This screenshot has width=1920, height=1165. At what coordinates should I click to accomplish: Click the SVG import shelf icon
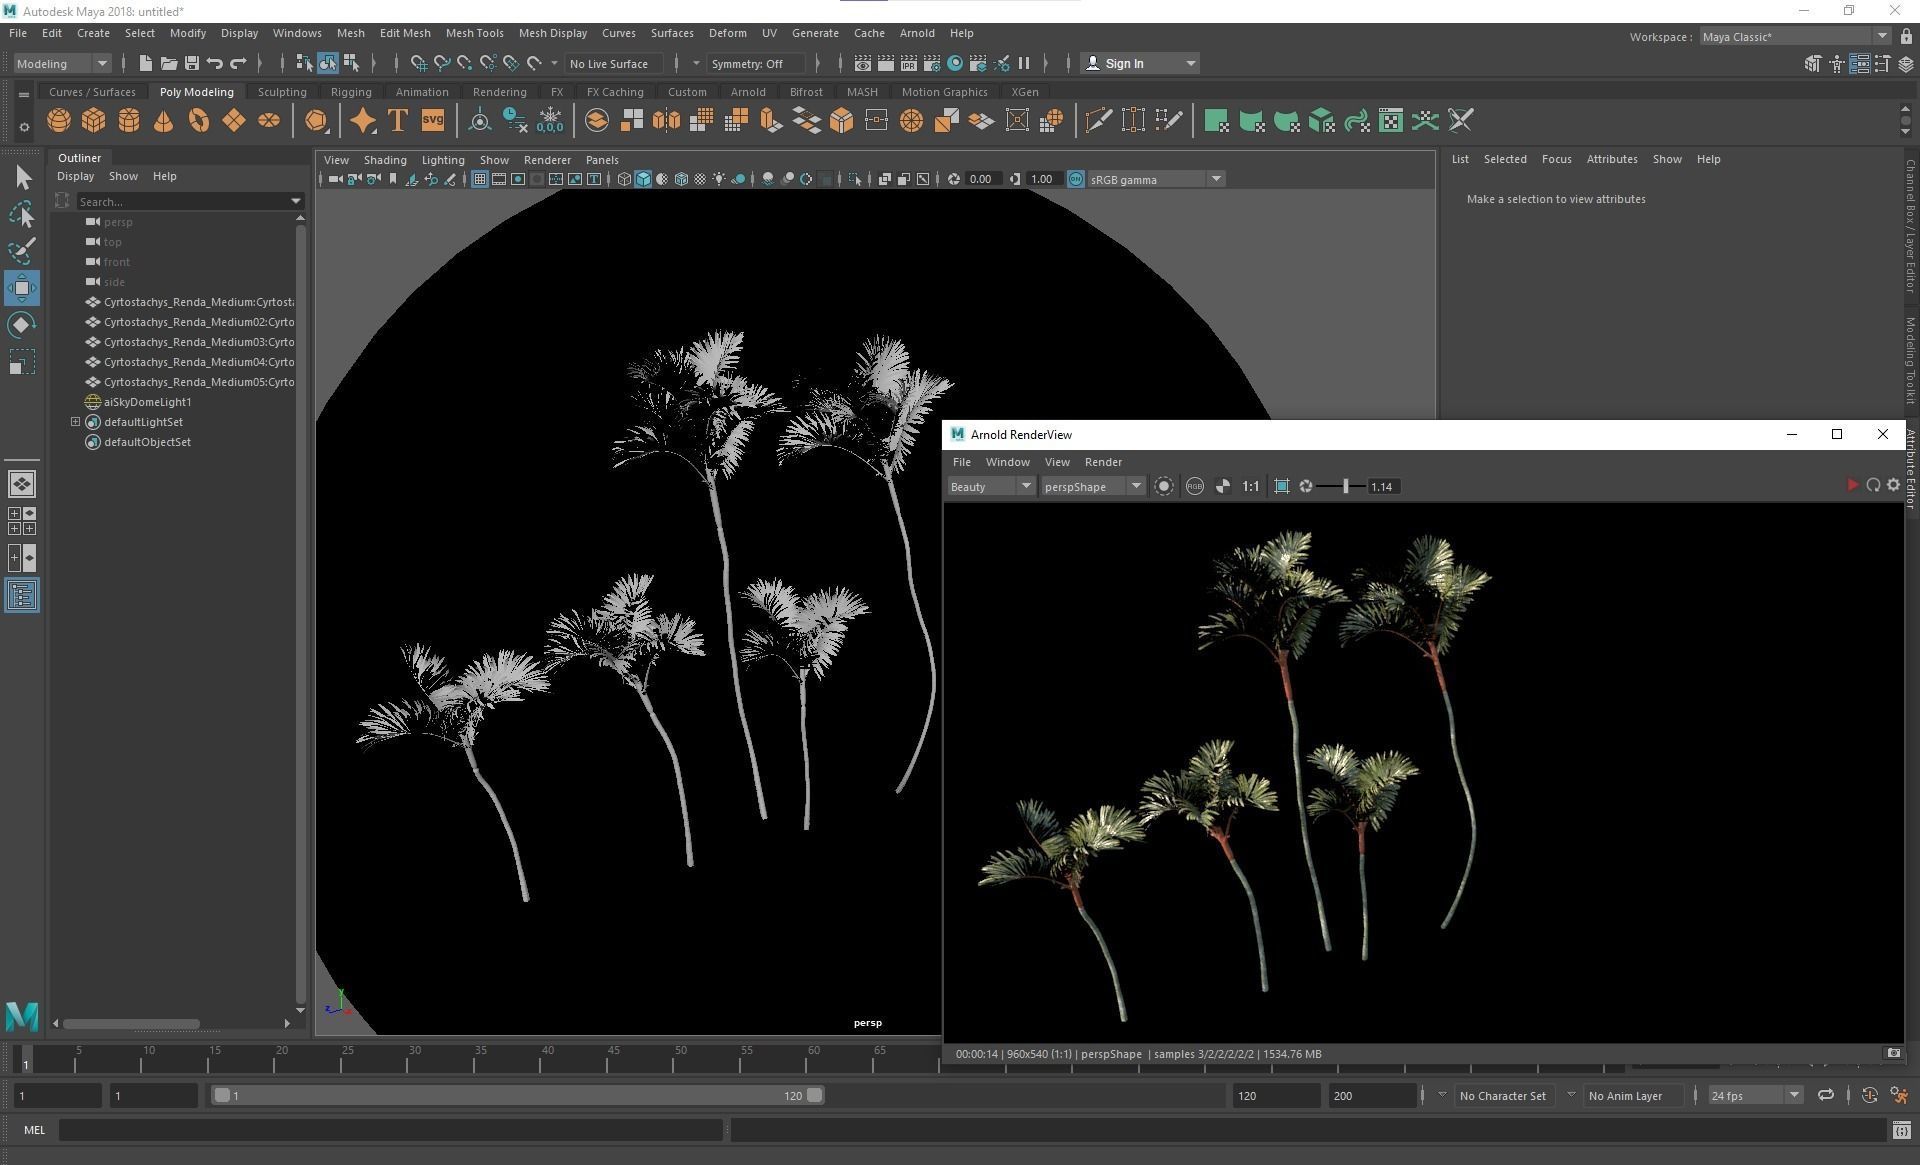[x=432, y=121]
